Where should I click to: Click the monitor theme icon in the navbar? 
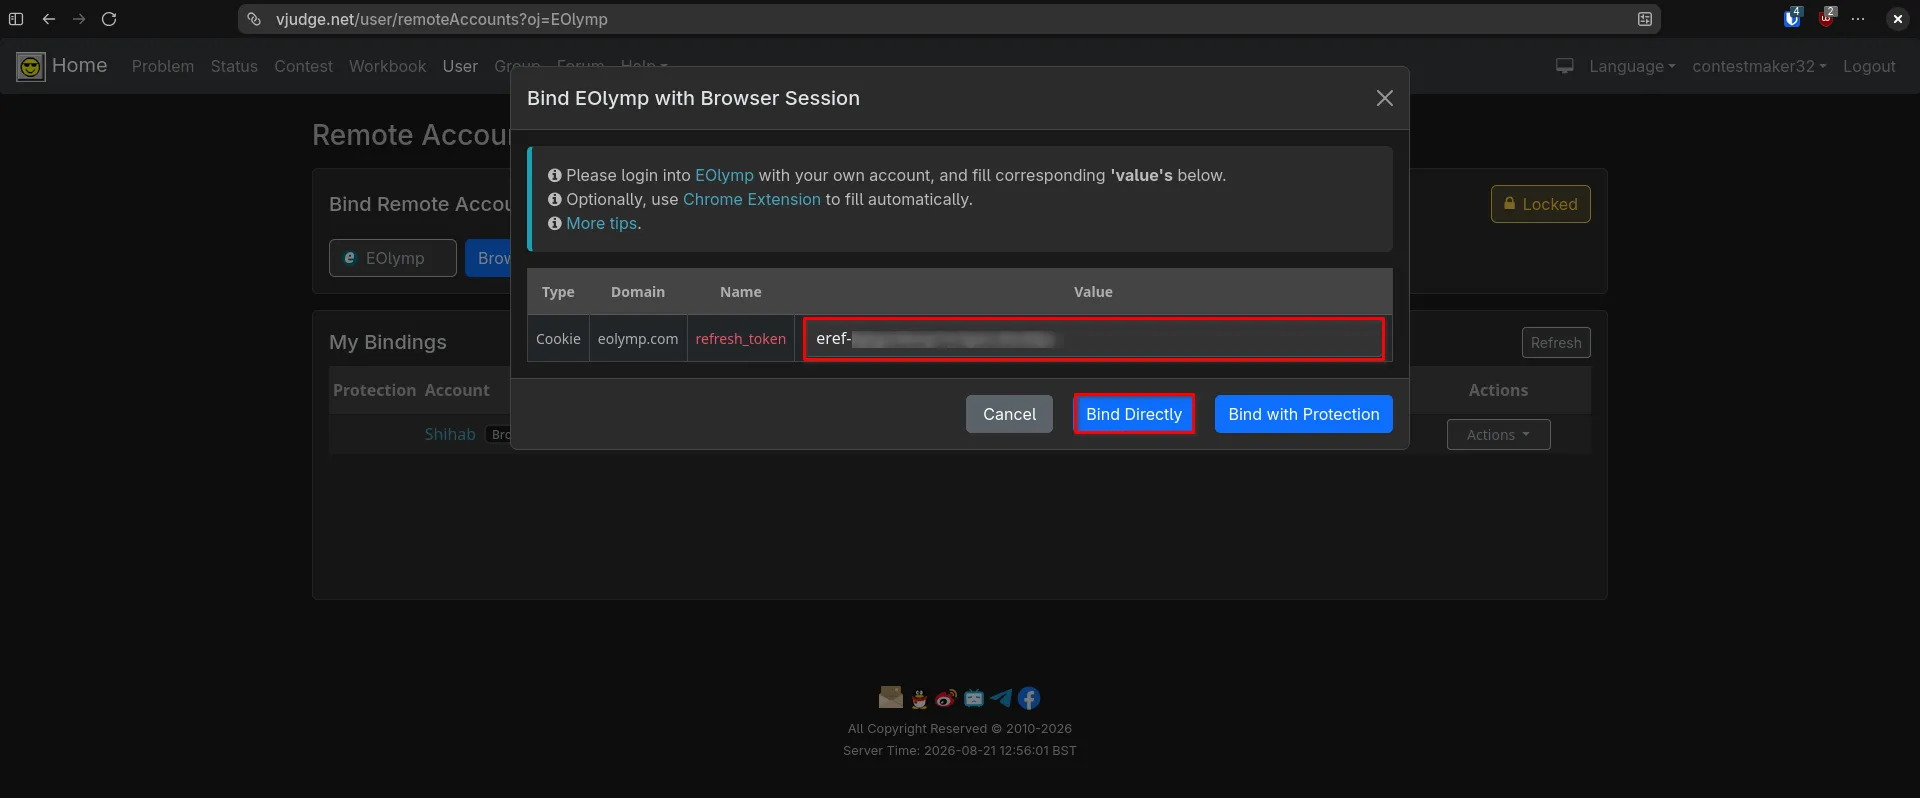click(x=1565, y=66)
